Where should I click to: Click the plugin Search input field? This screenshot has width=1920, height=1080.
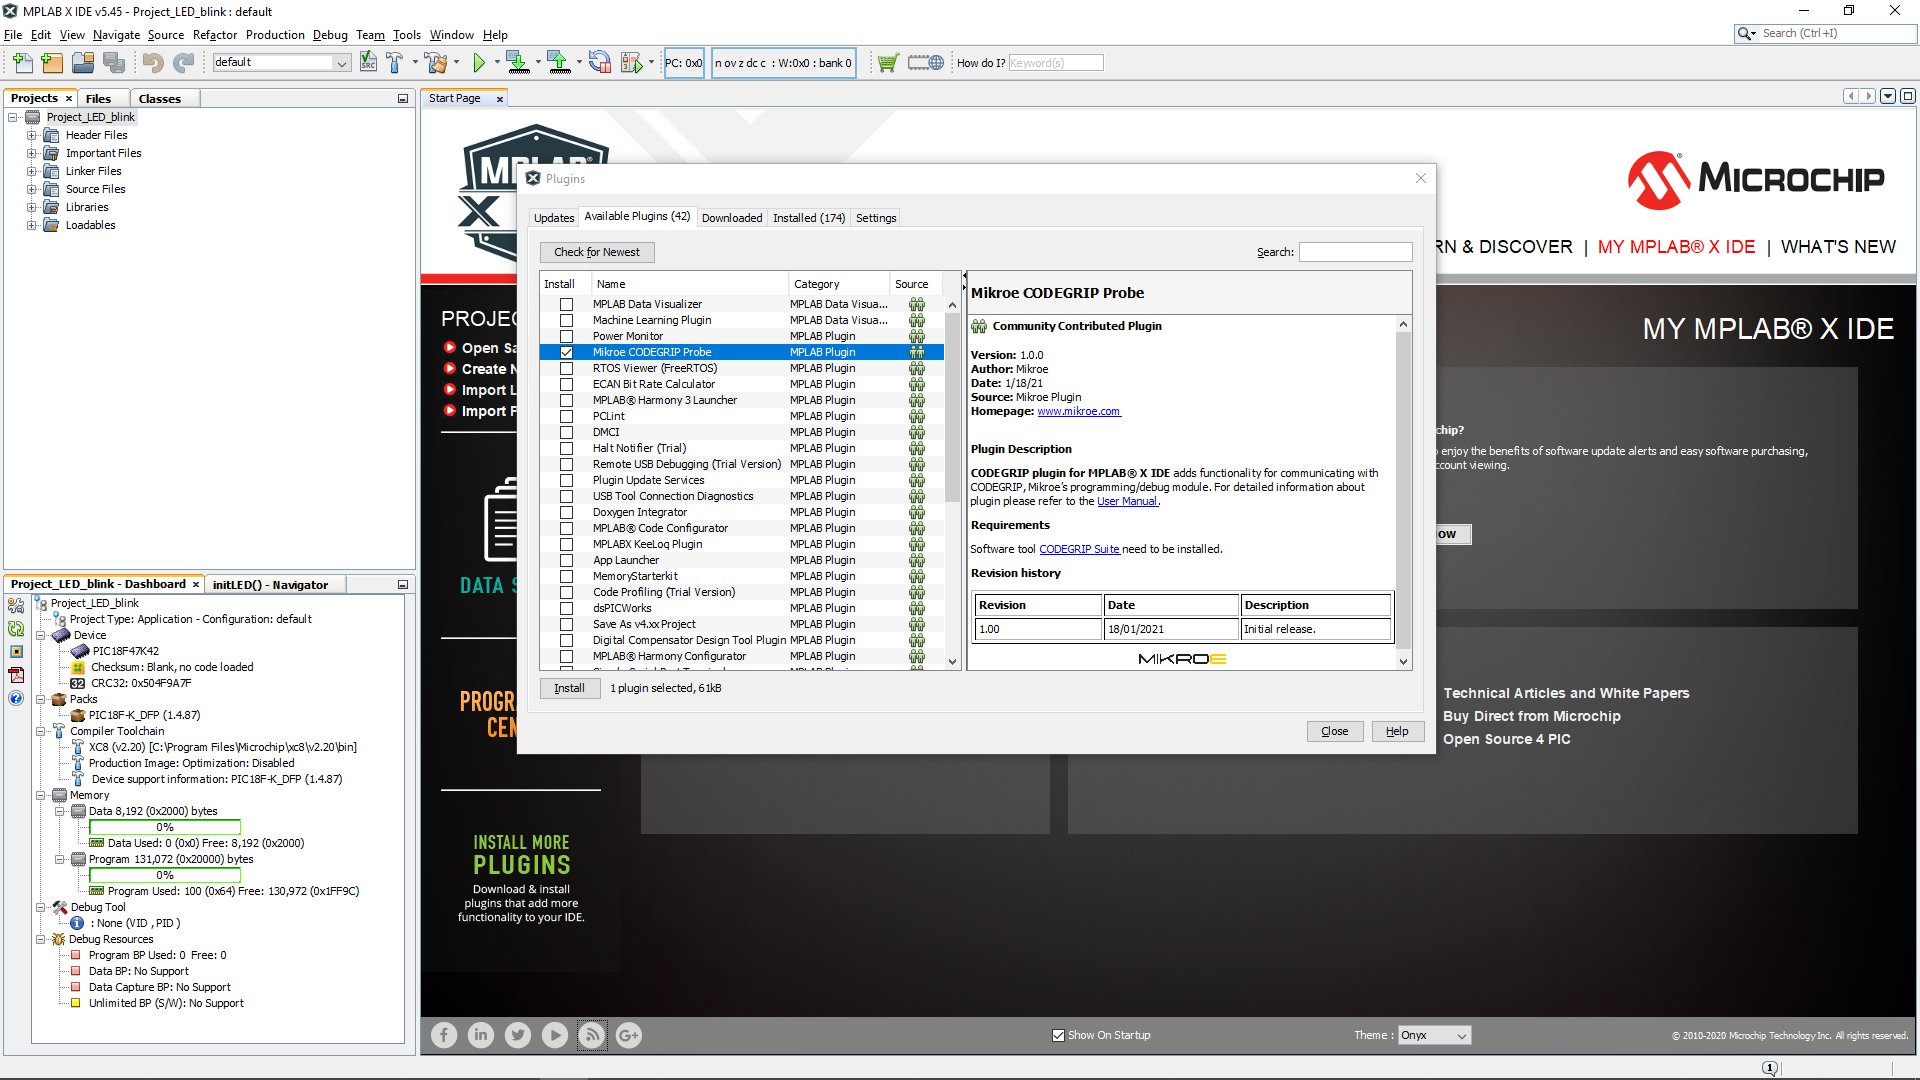[1356, 252]
